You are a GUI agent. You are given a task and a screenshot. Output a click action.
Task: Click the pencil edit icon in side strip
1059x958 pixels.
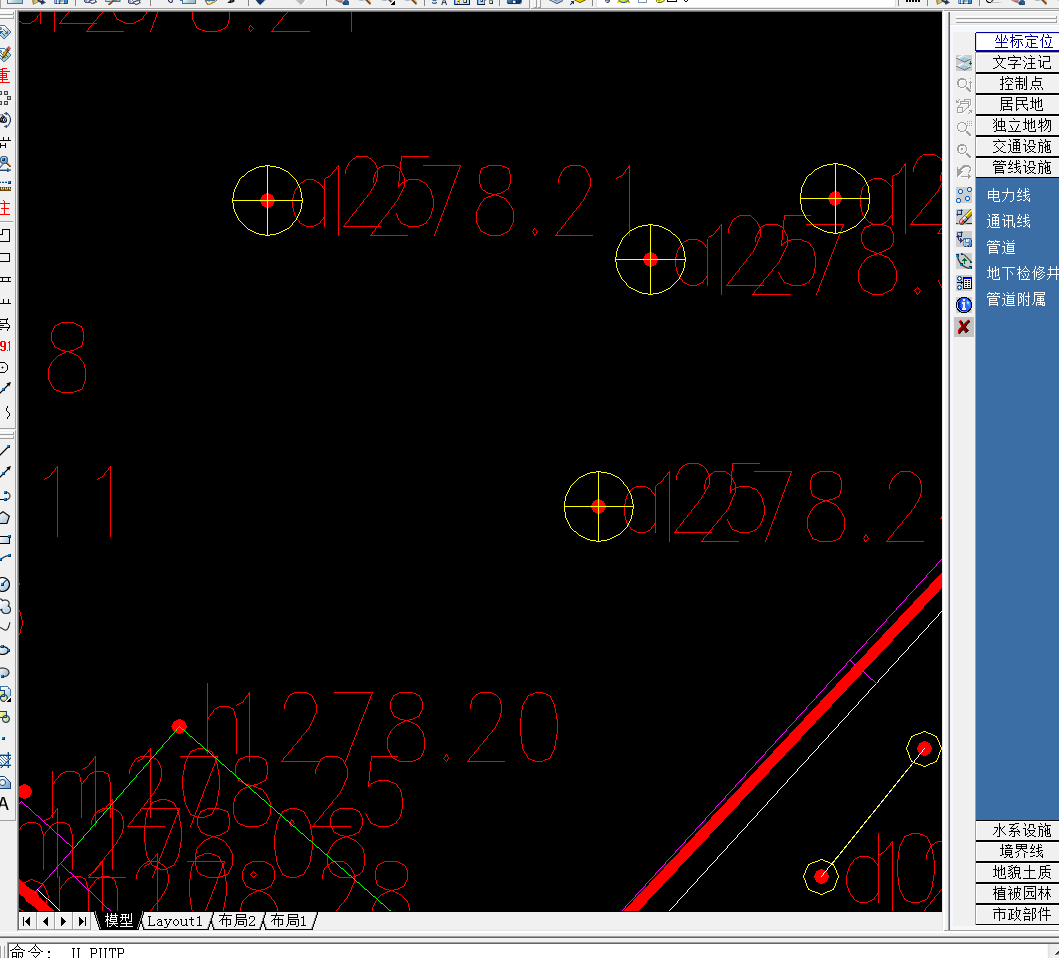[964, 217]
